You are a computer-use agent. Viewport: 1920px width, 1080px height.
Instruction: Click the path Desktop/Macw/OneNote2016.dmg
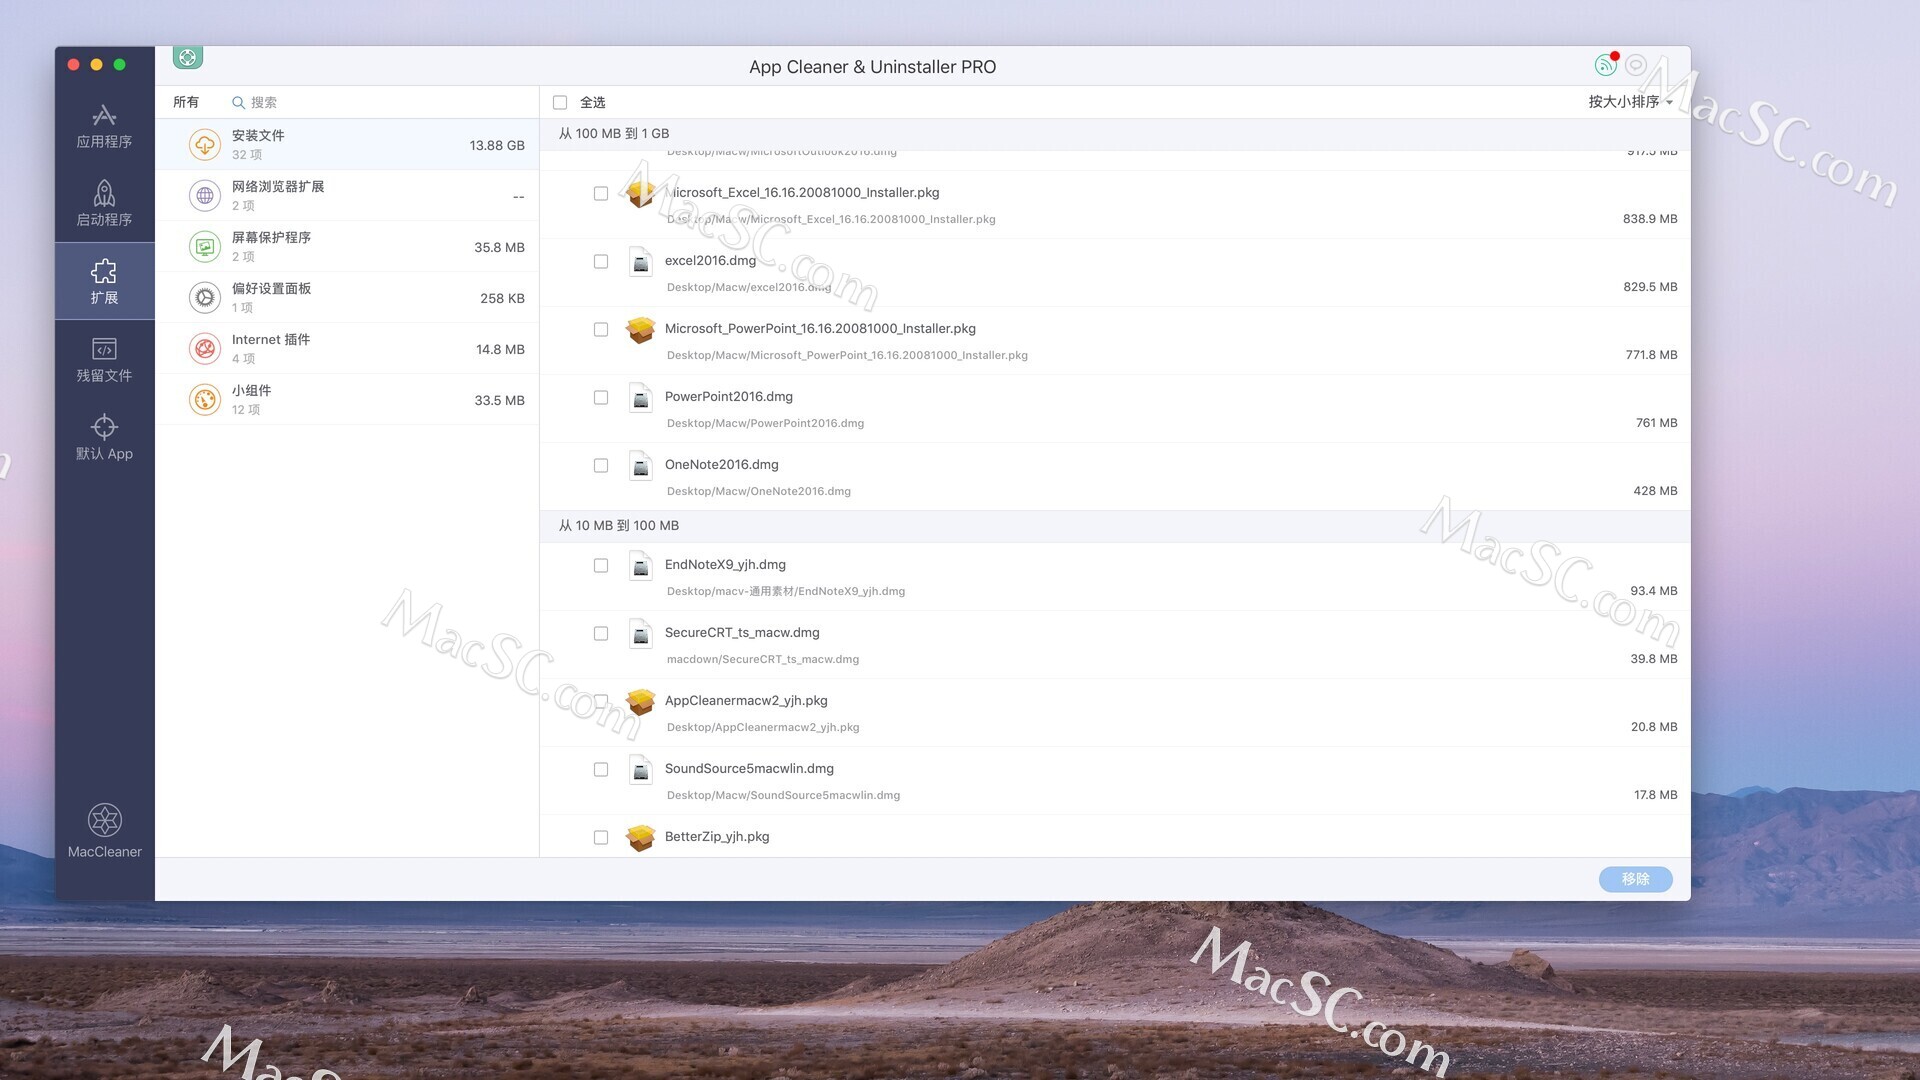(759, 491)
